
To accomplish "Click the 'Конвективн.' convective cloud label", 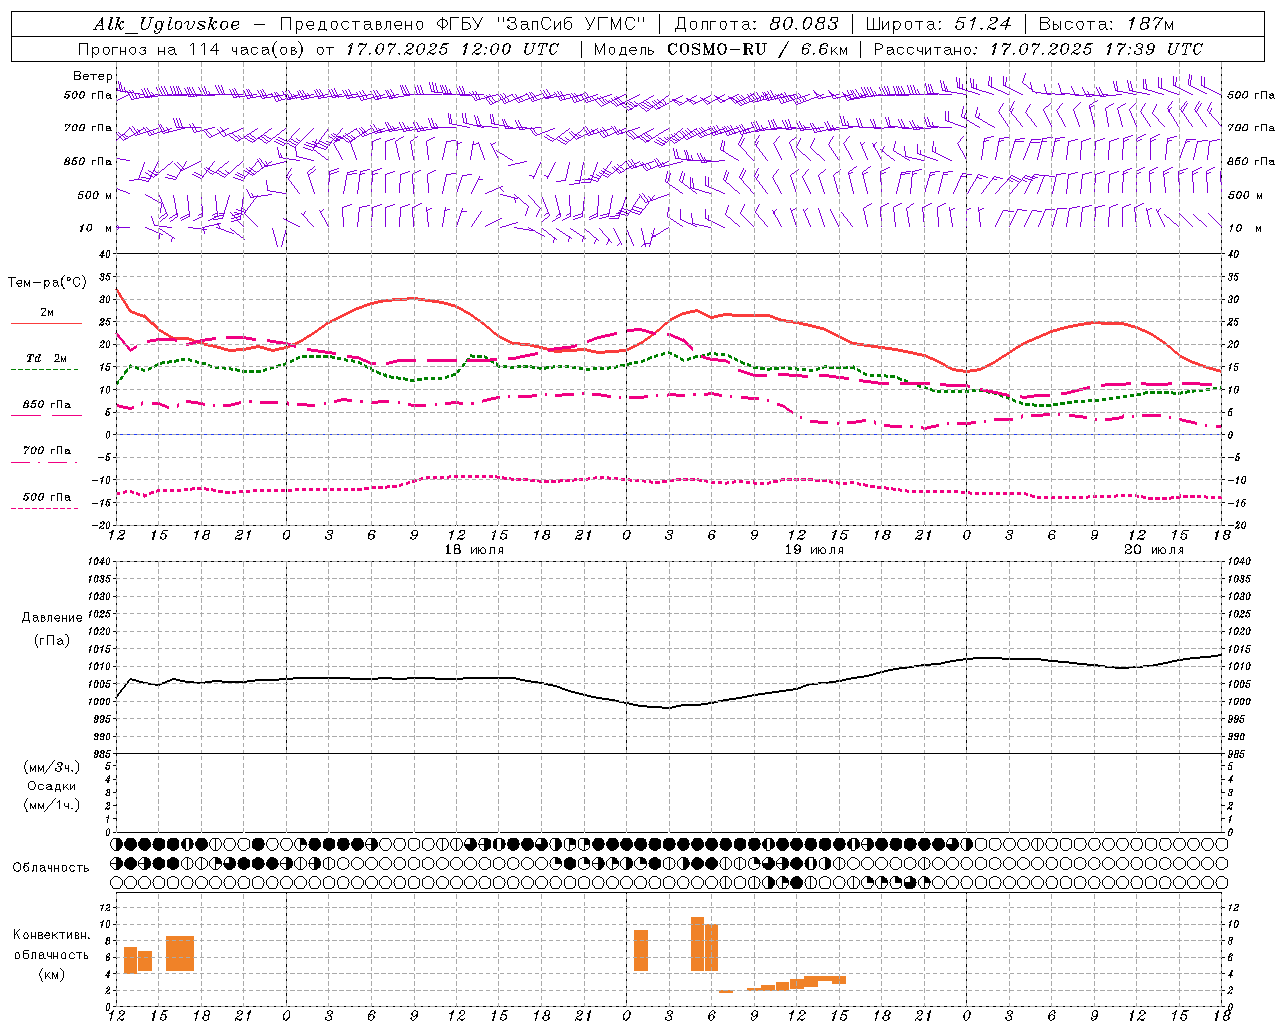I will click(x=52, y=935).
